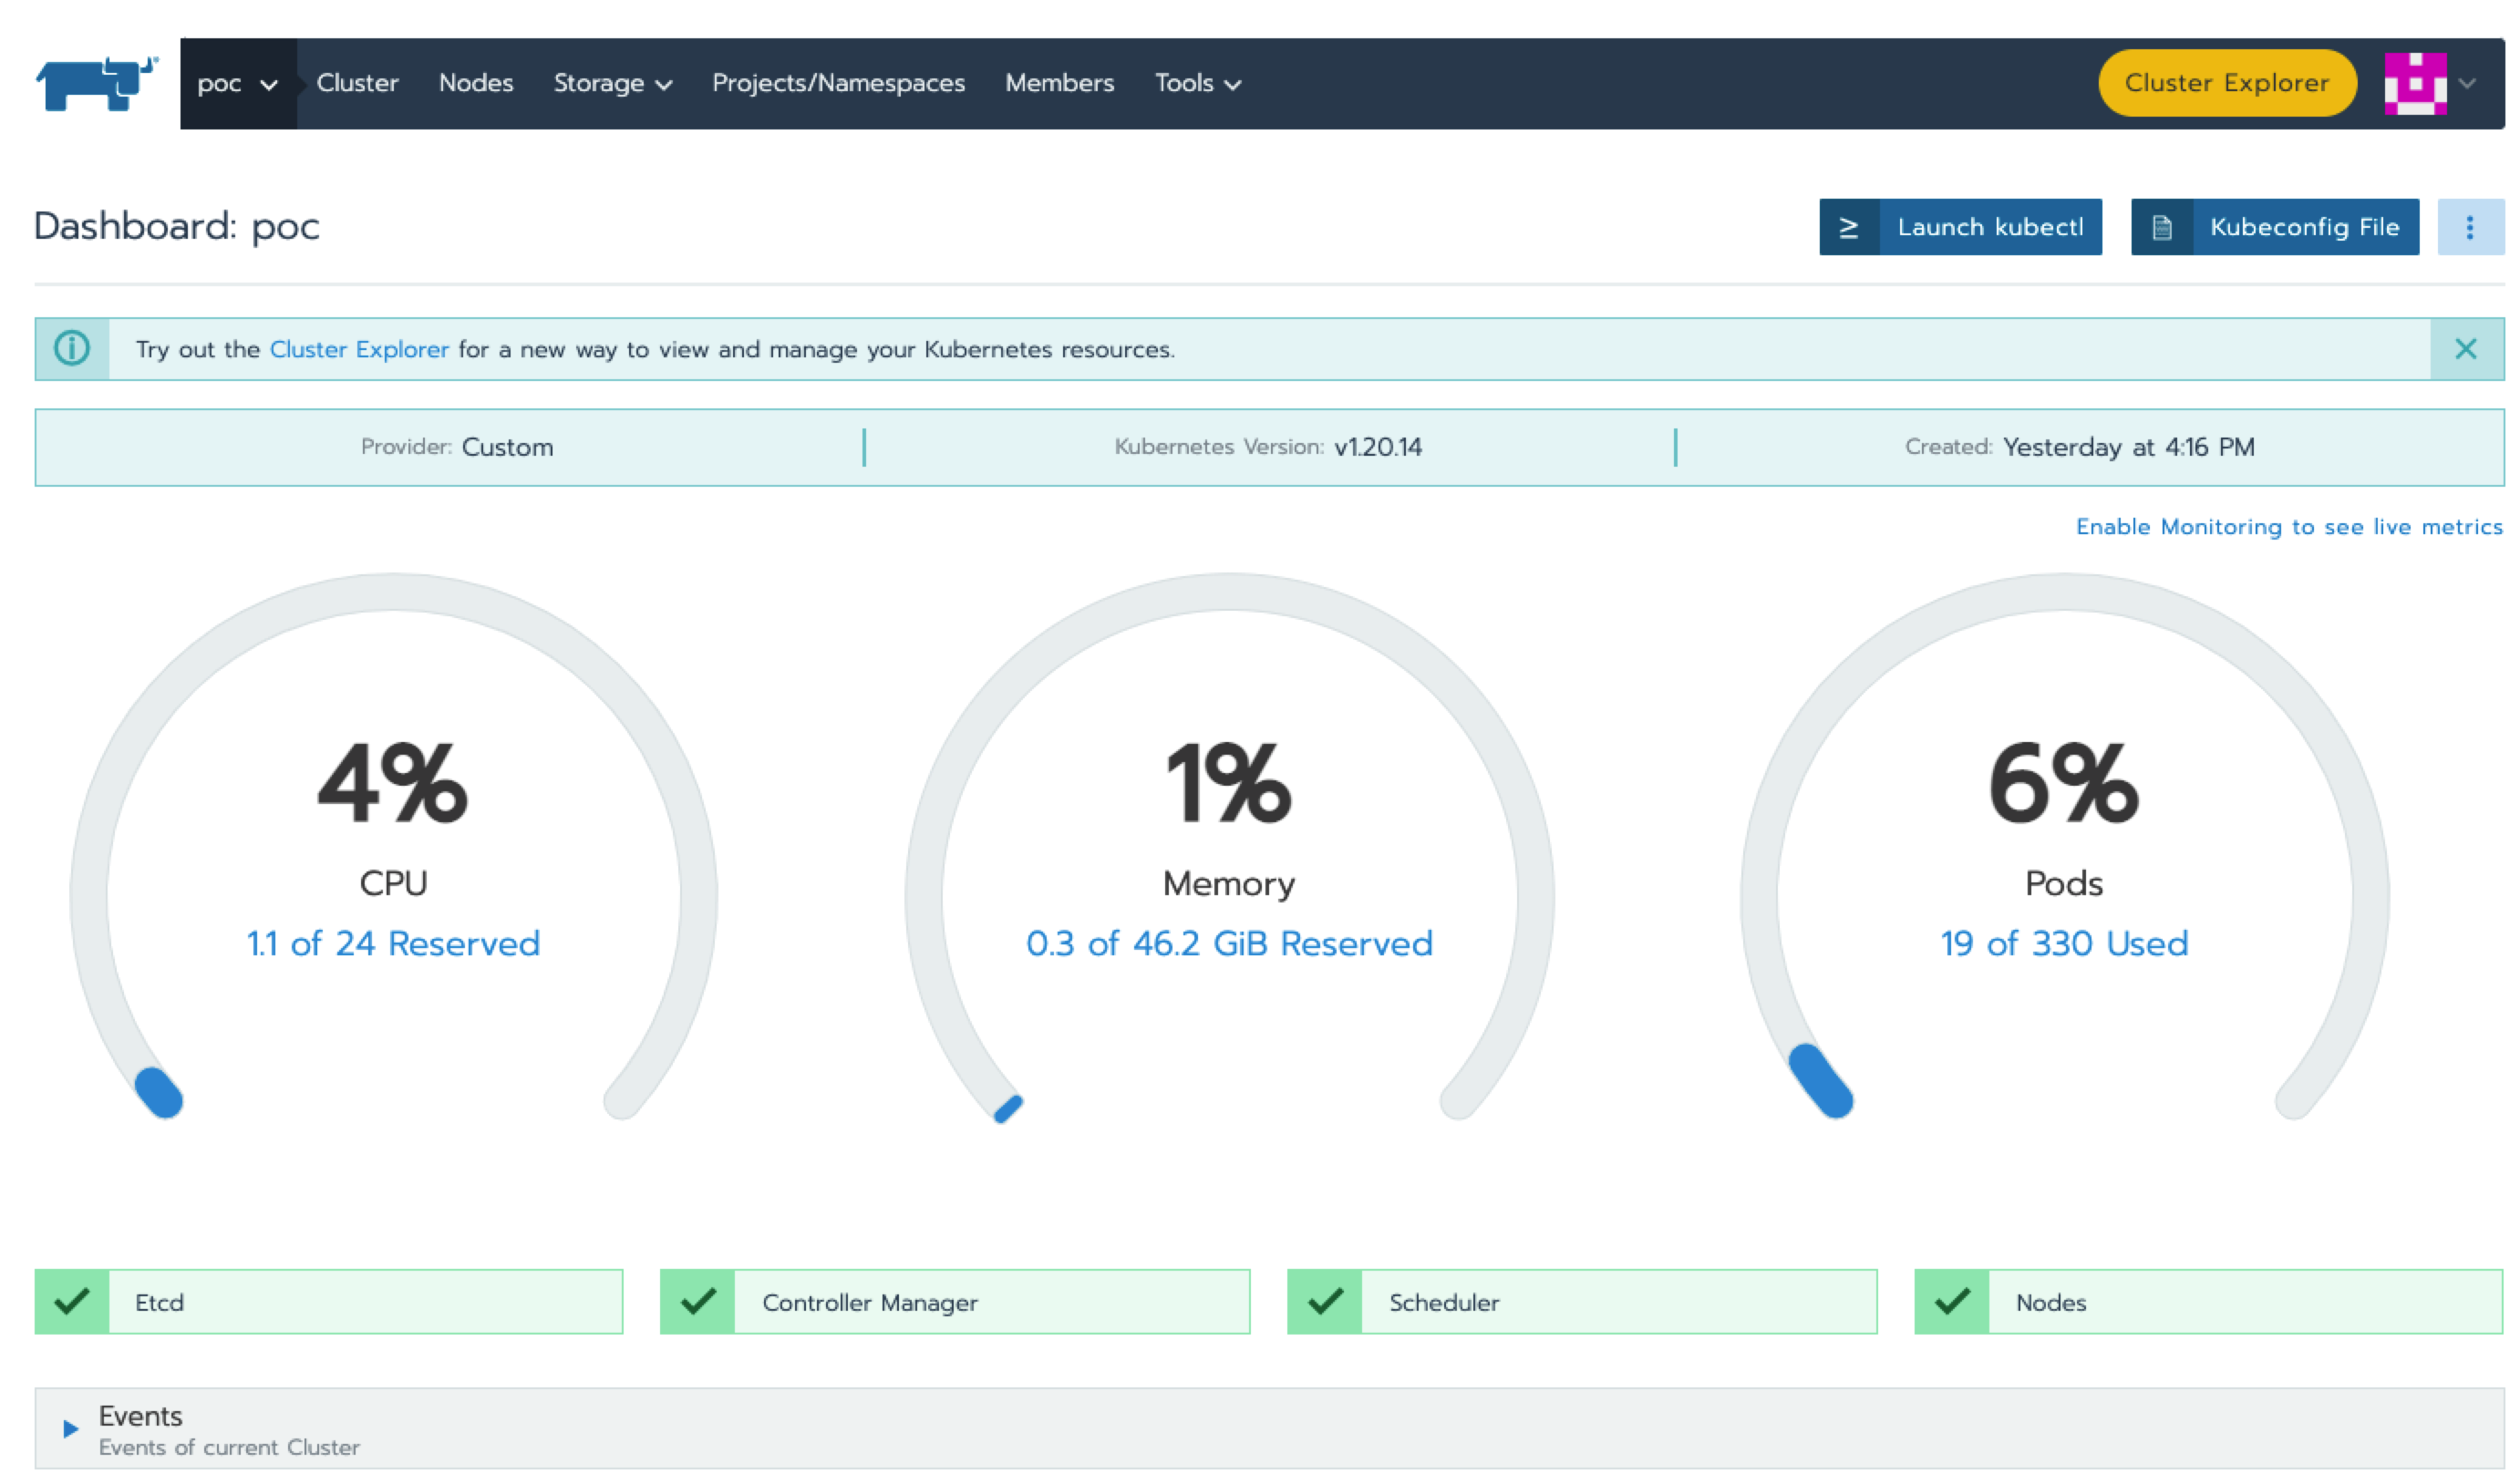
Task: Click the Rancher cow logo
Action: click(96, 83)
